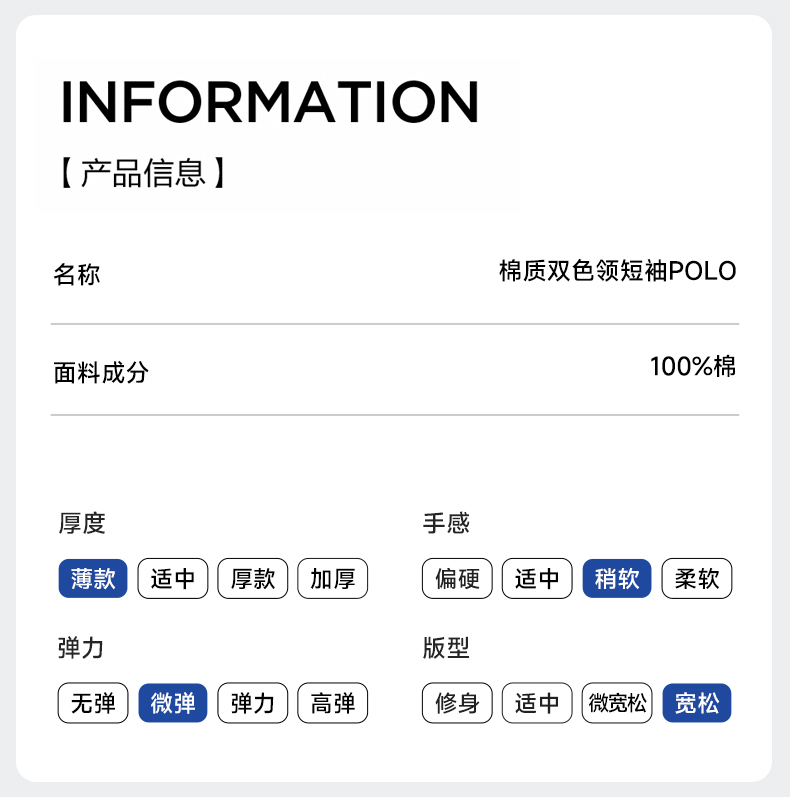The height and width of the screenshot is (797, 790).
Task: Click the 100%棉 fabric composition value
Action: (693, 367)
